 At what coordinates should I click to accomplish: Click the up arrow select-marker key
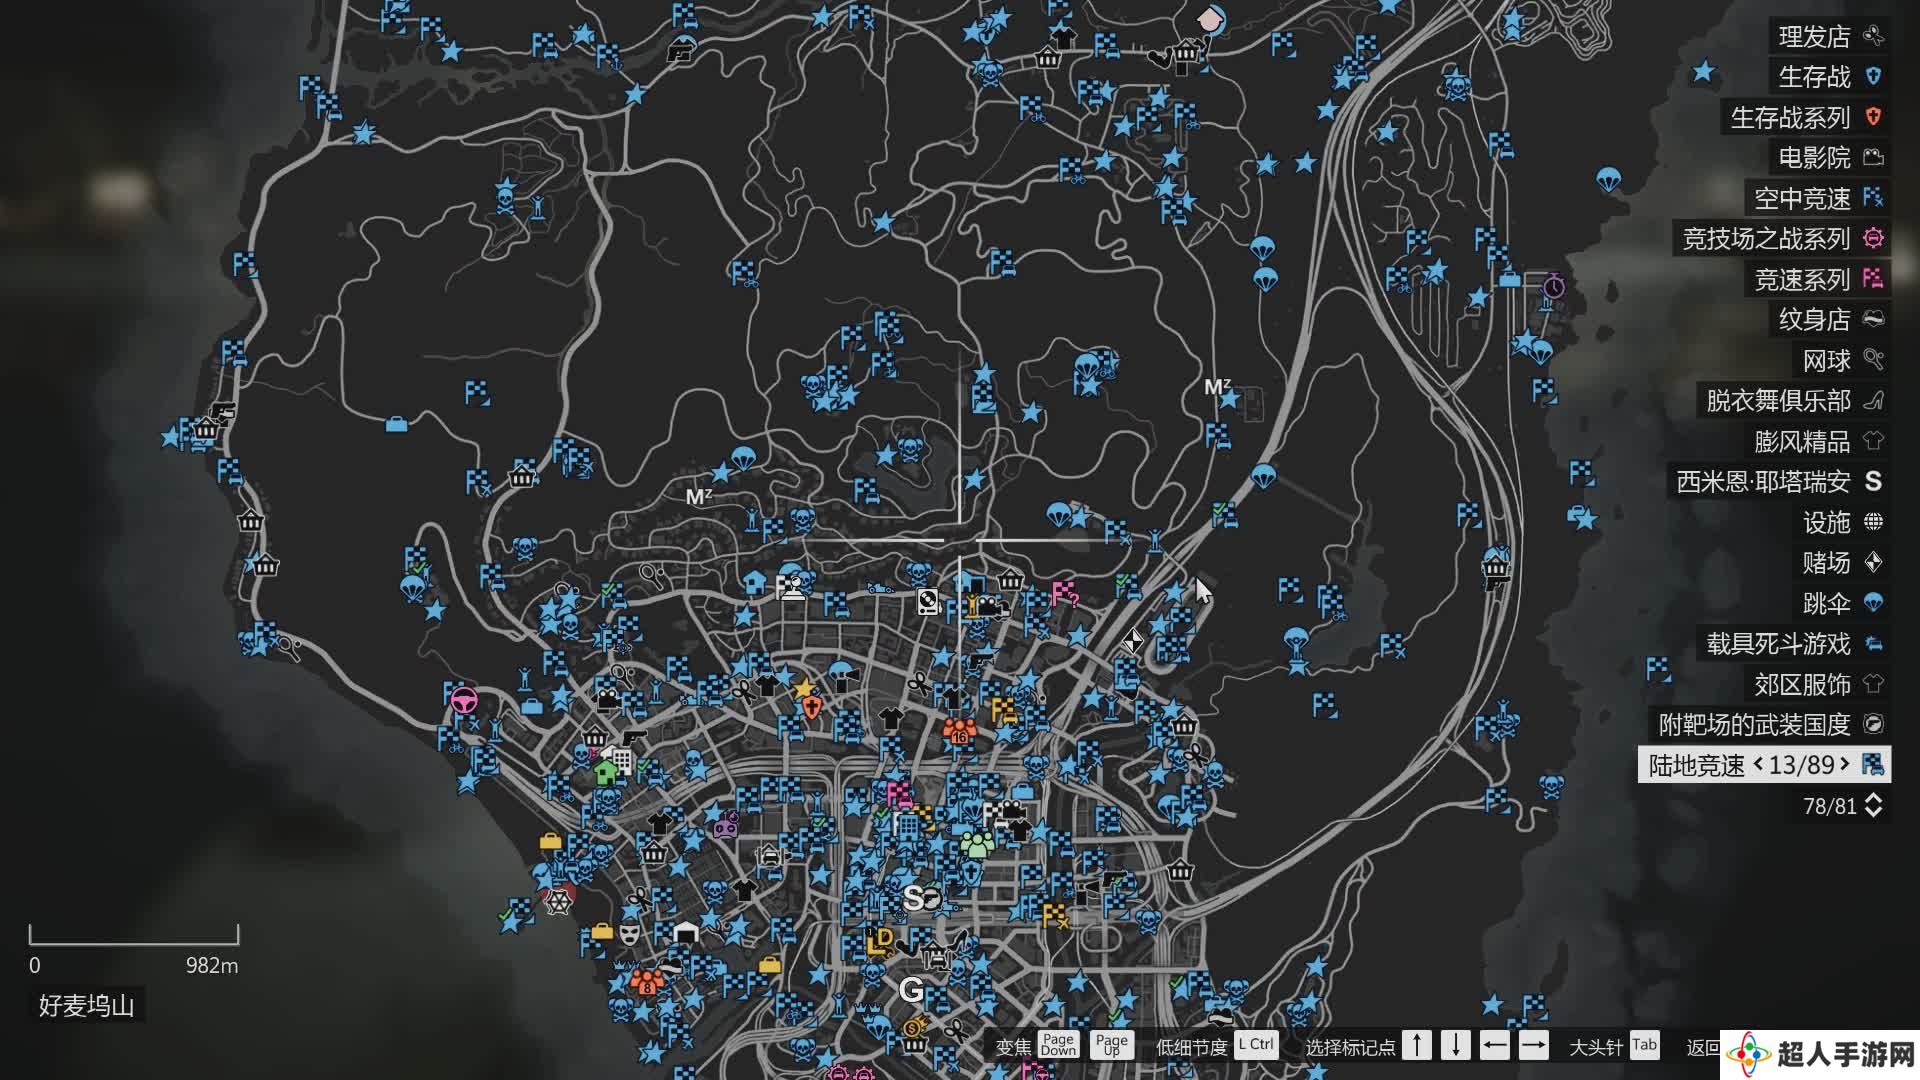[1417, 1045]
